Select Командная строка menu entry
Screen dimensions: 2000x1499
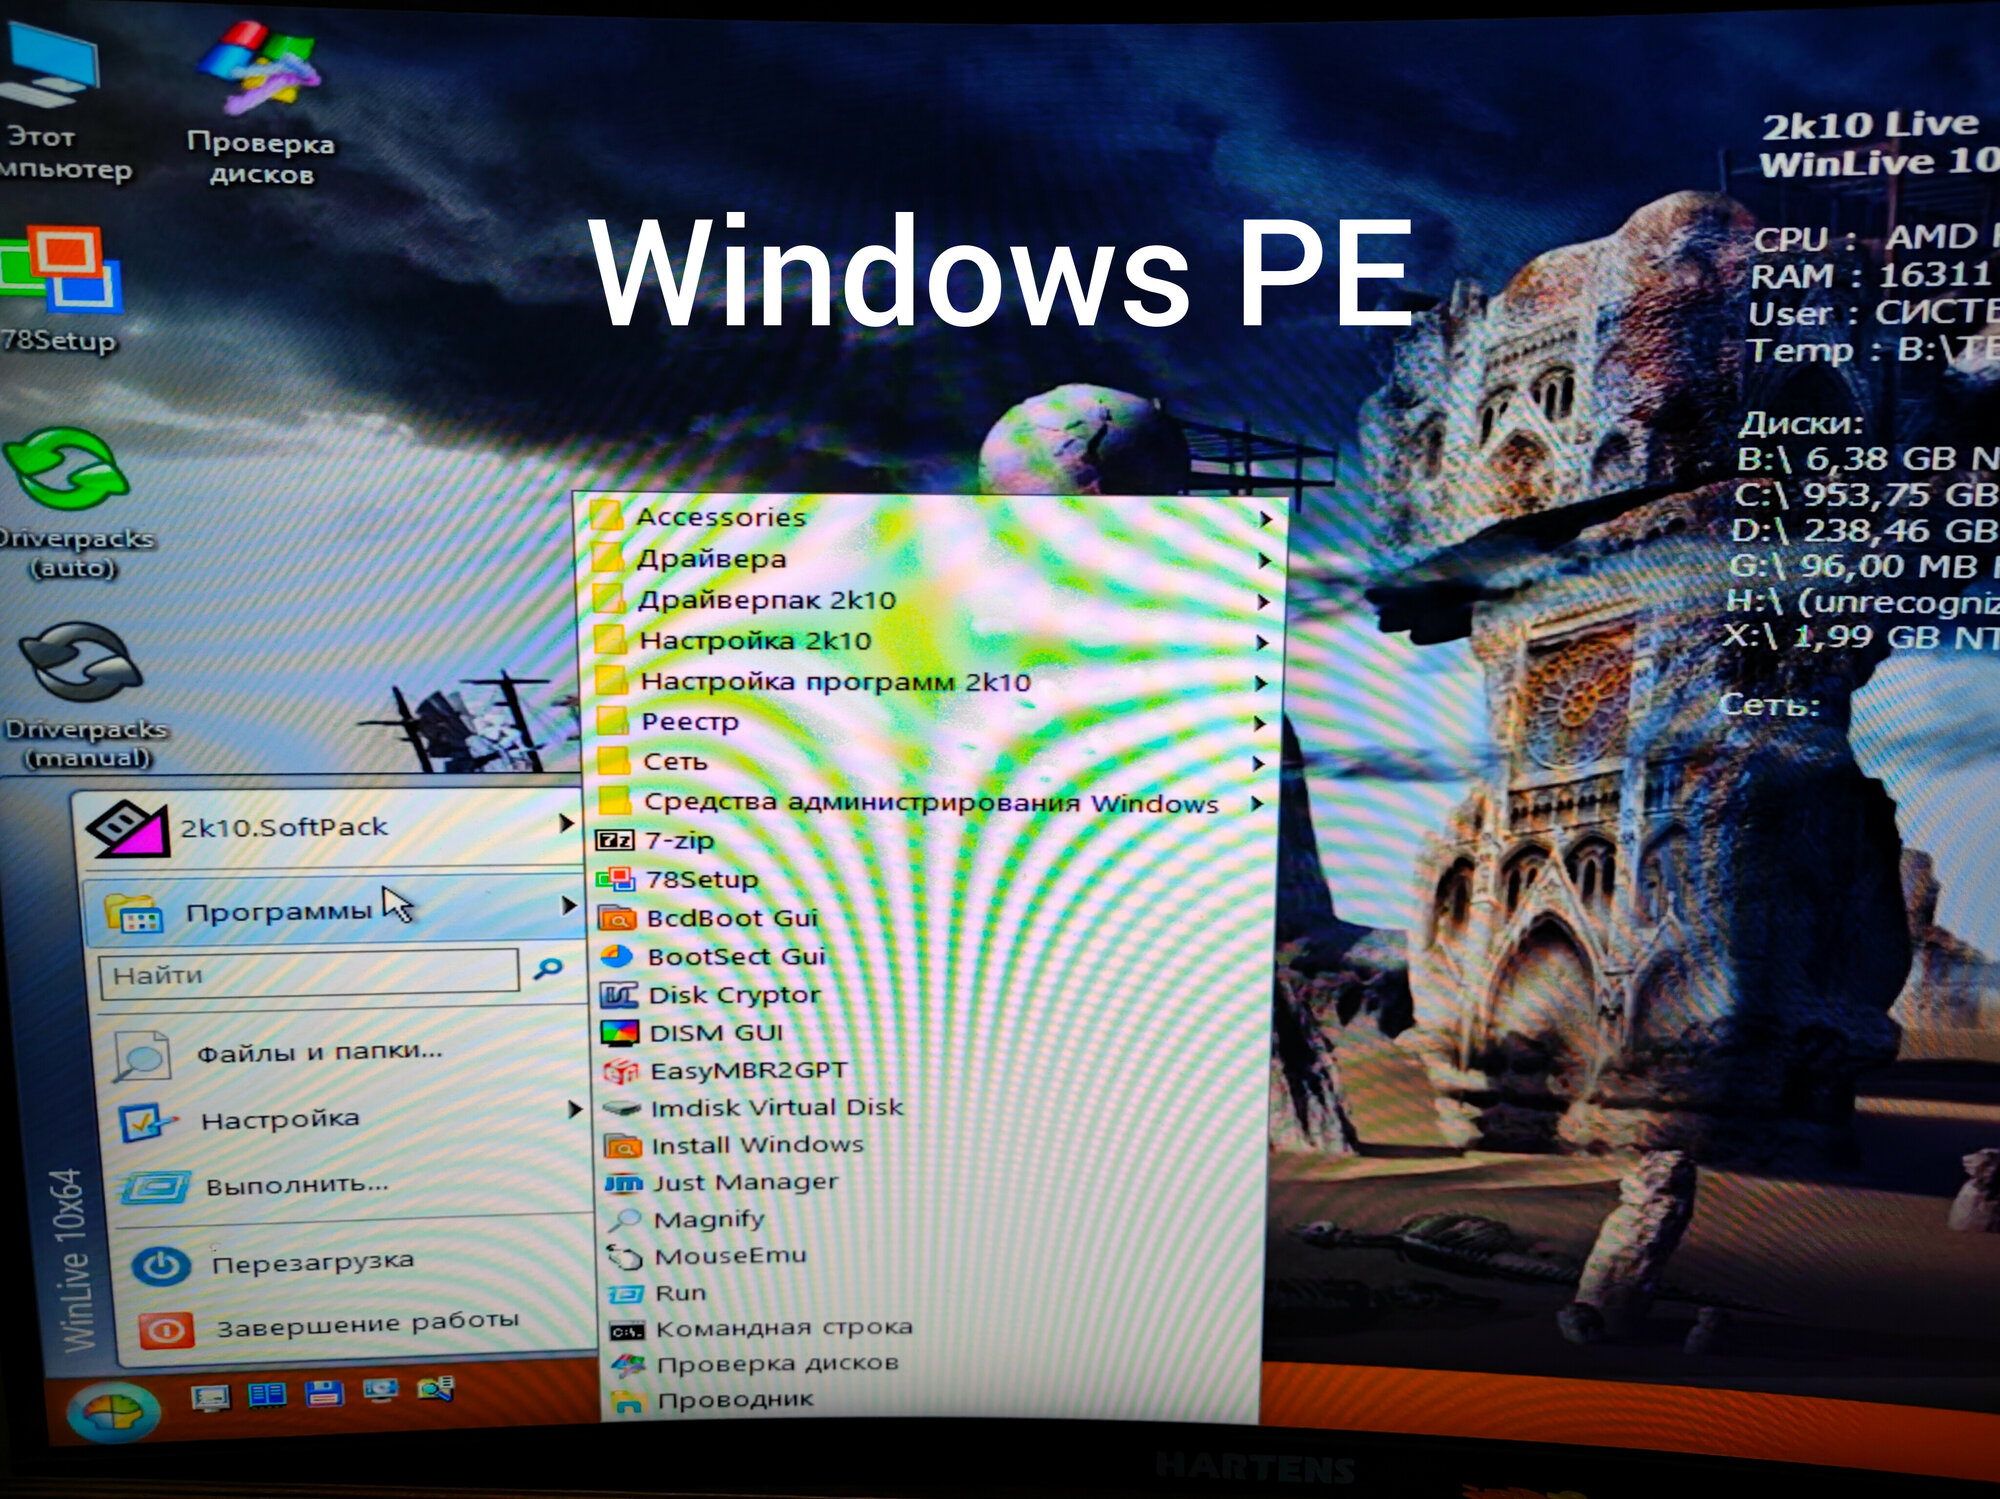[x=784, y=1329]
